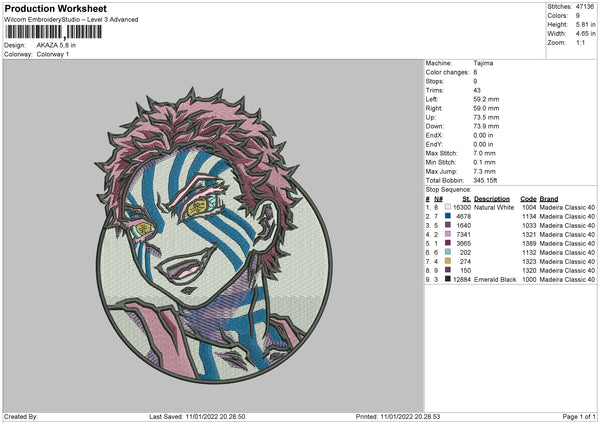Click the Min Stitch value 0.1 mm

tap(484, 162)
